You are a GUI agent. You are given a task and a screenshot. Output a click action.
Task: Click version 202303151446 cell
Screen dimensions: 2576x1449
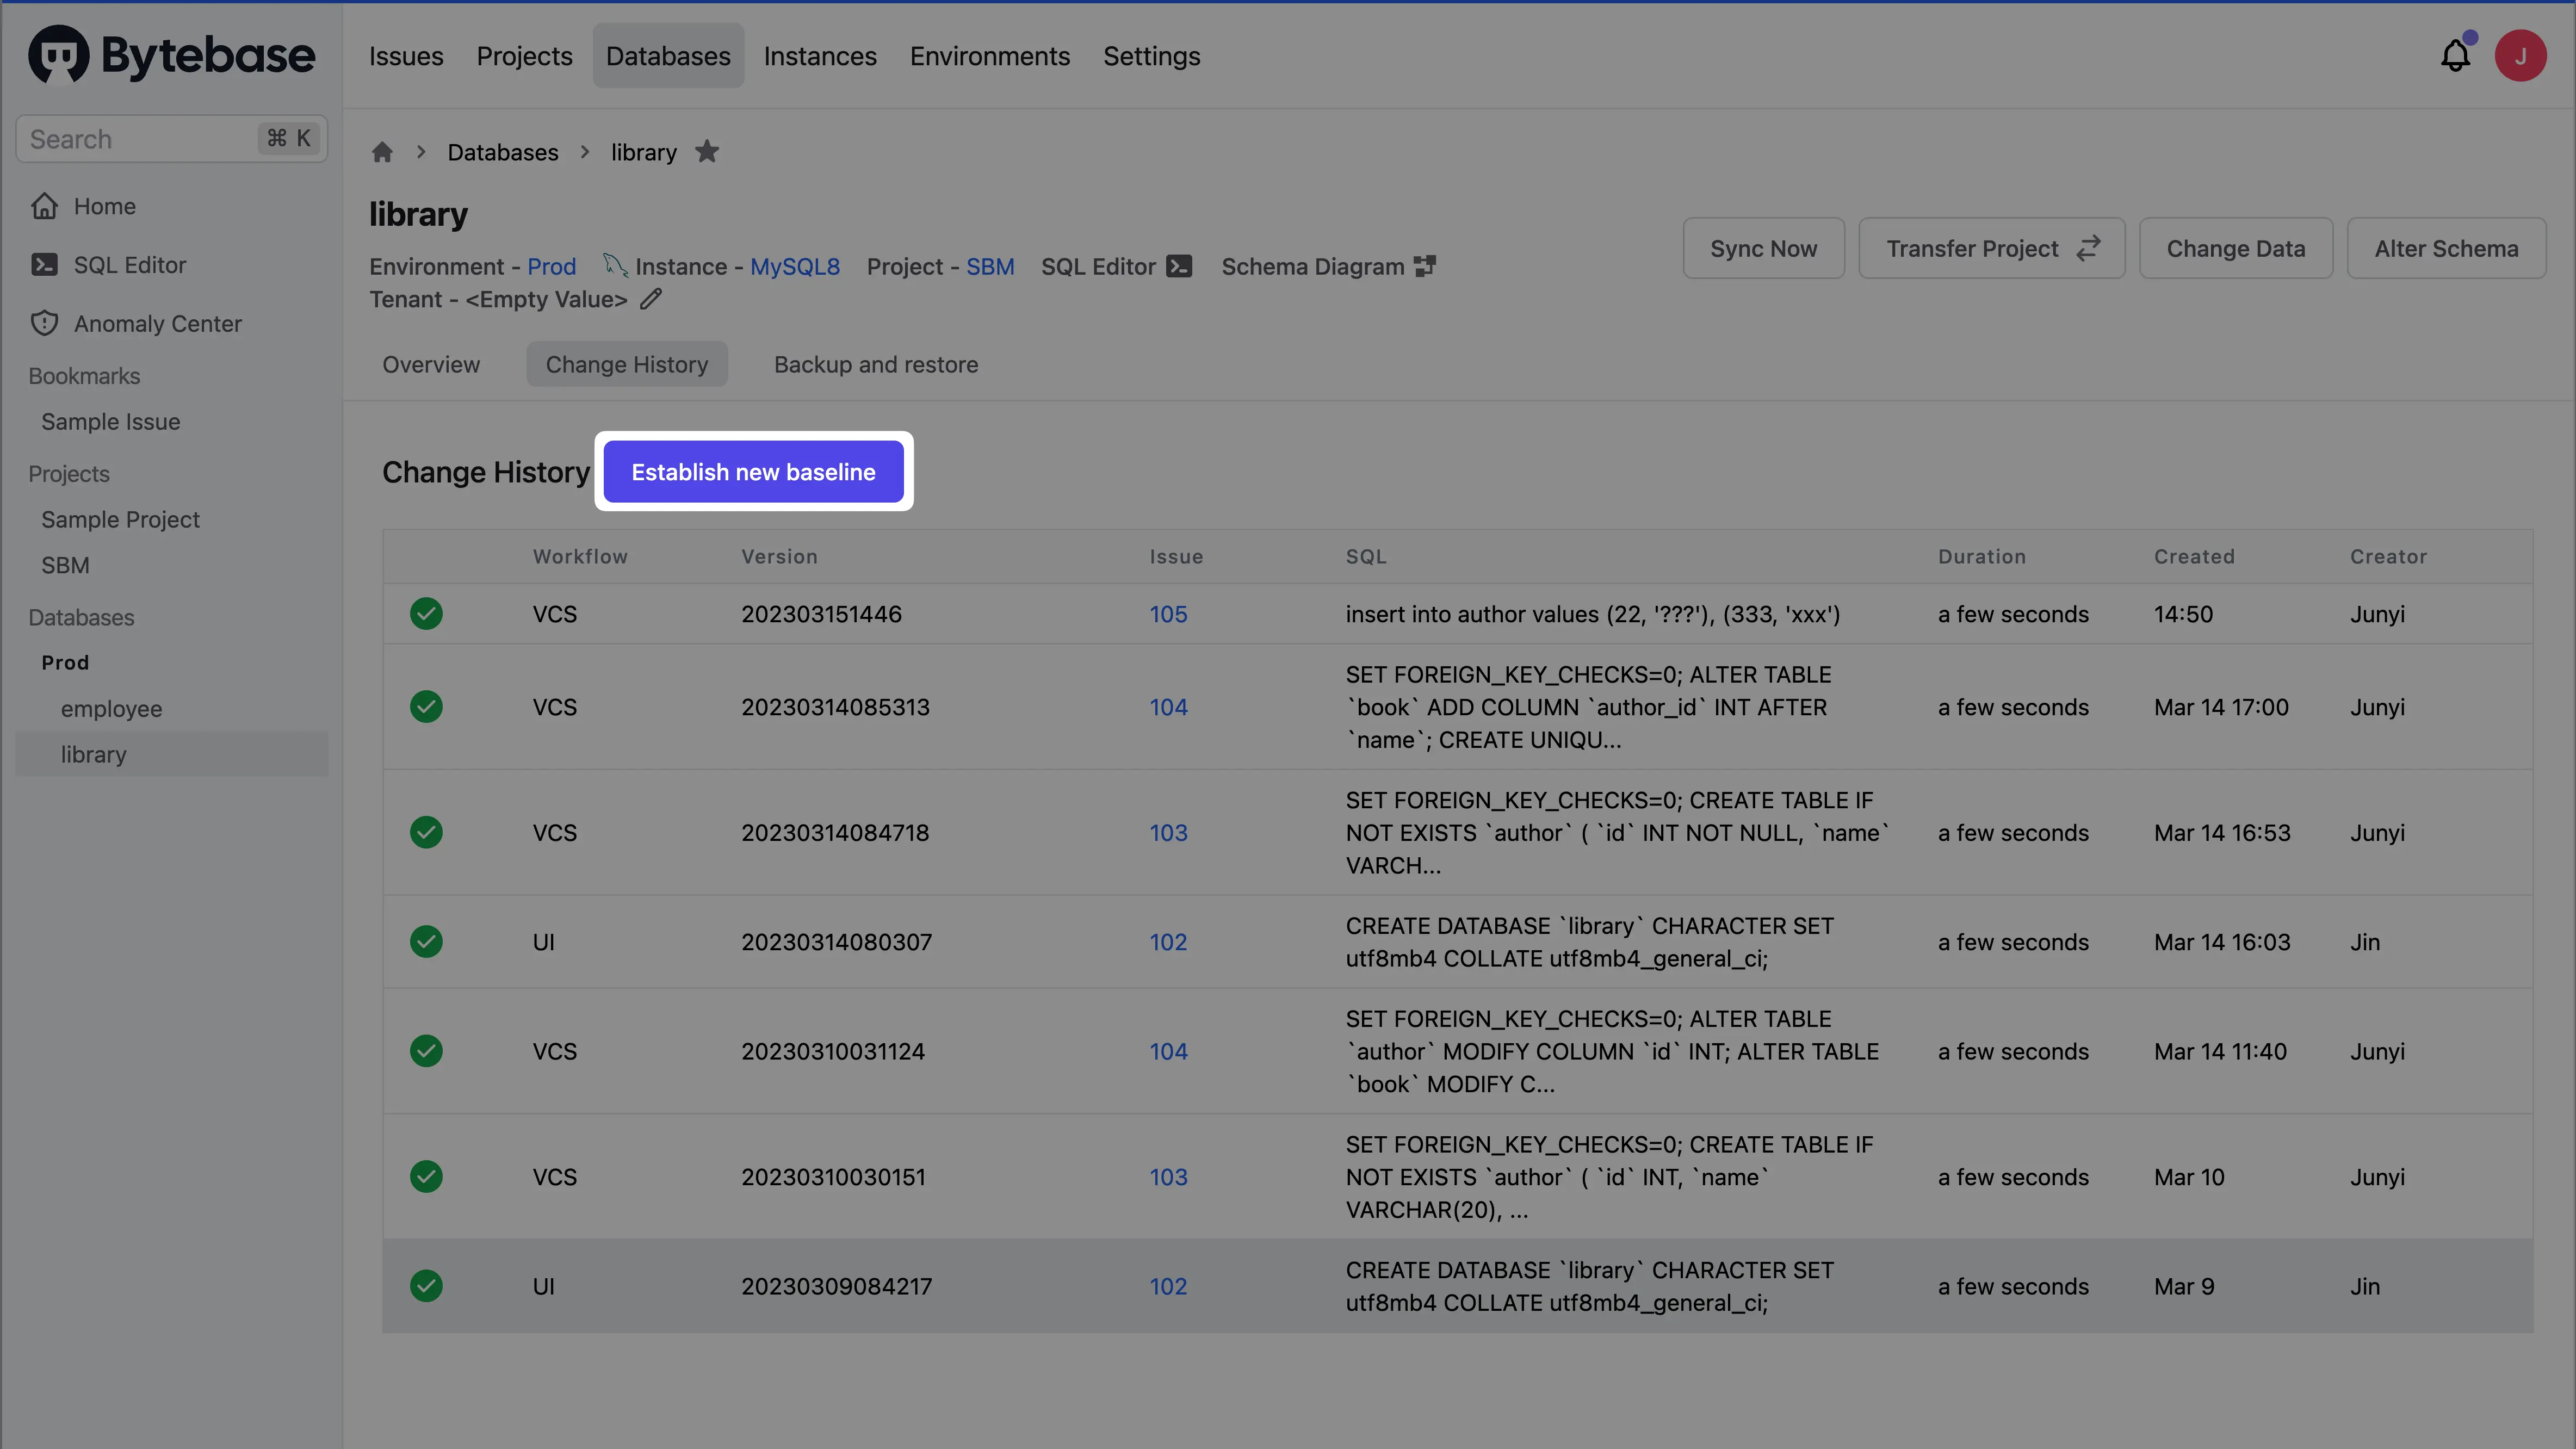tap(821, 614)
